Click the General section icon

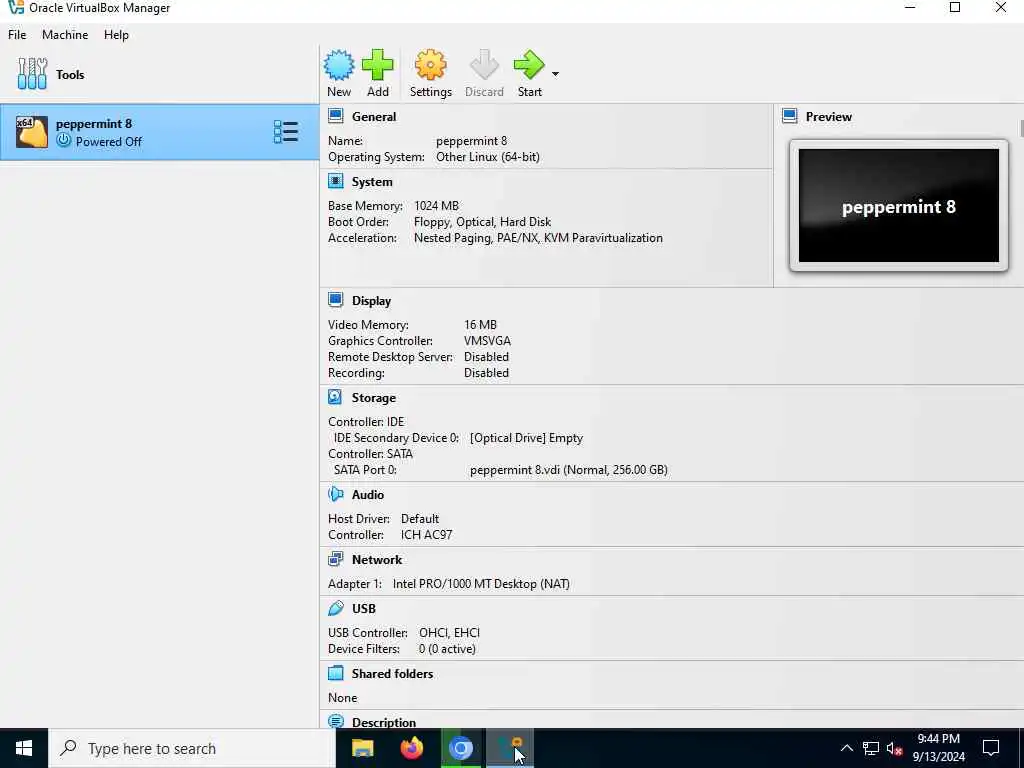point(336,116)
